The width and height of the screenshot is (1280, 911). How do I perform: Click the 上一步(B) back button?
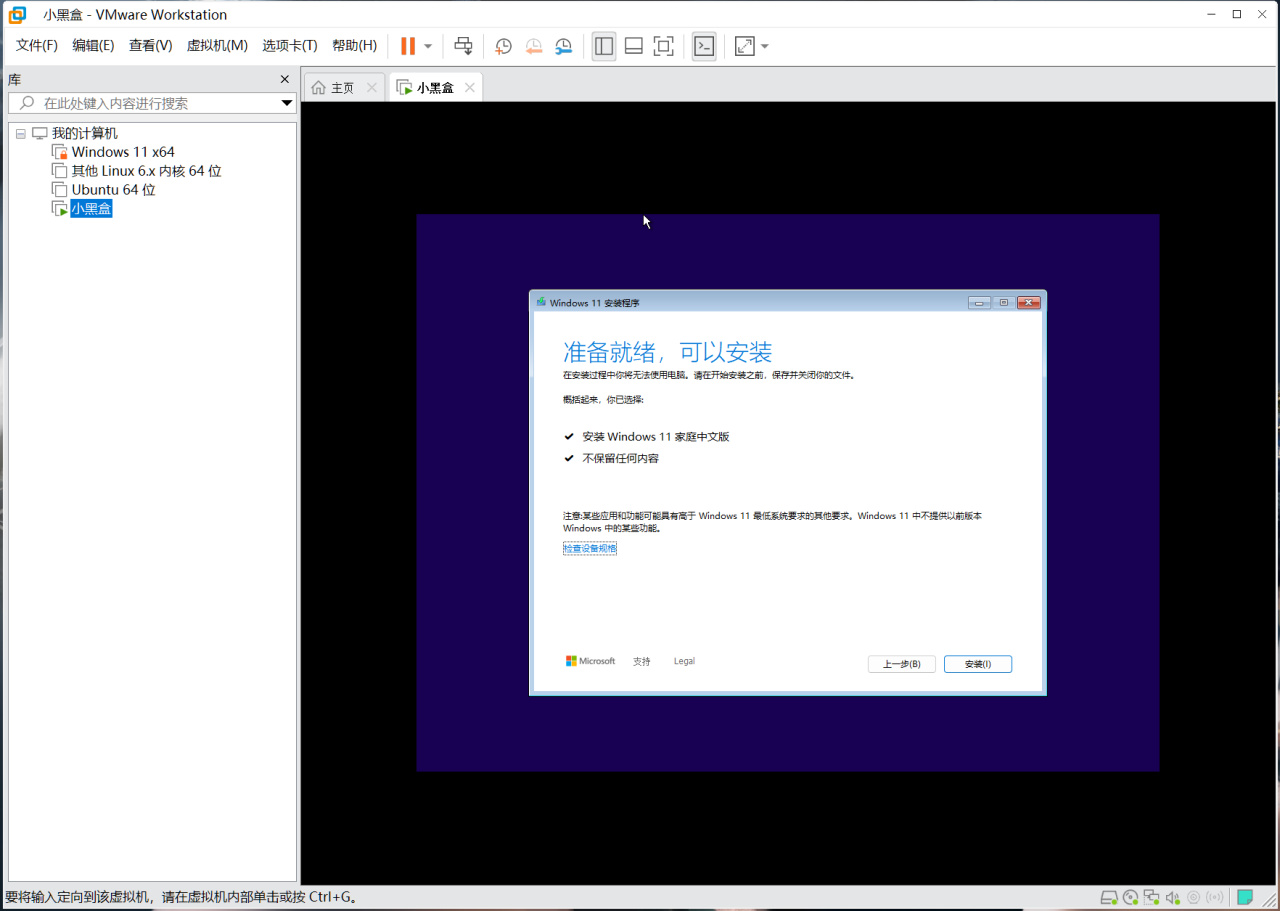pos(901,664)
